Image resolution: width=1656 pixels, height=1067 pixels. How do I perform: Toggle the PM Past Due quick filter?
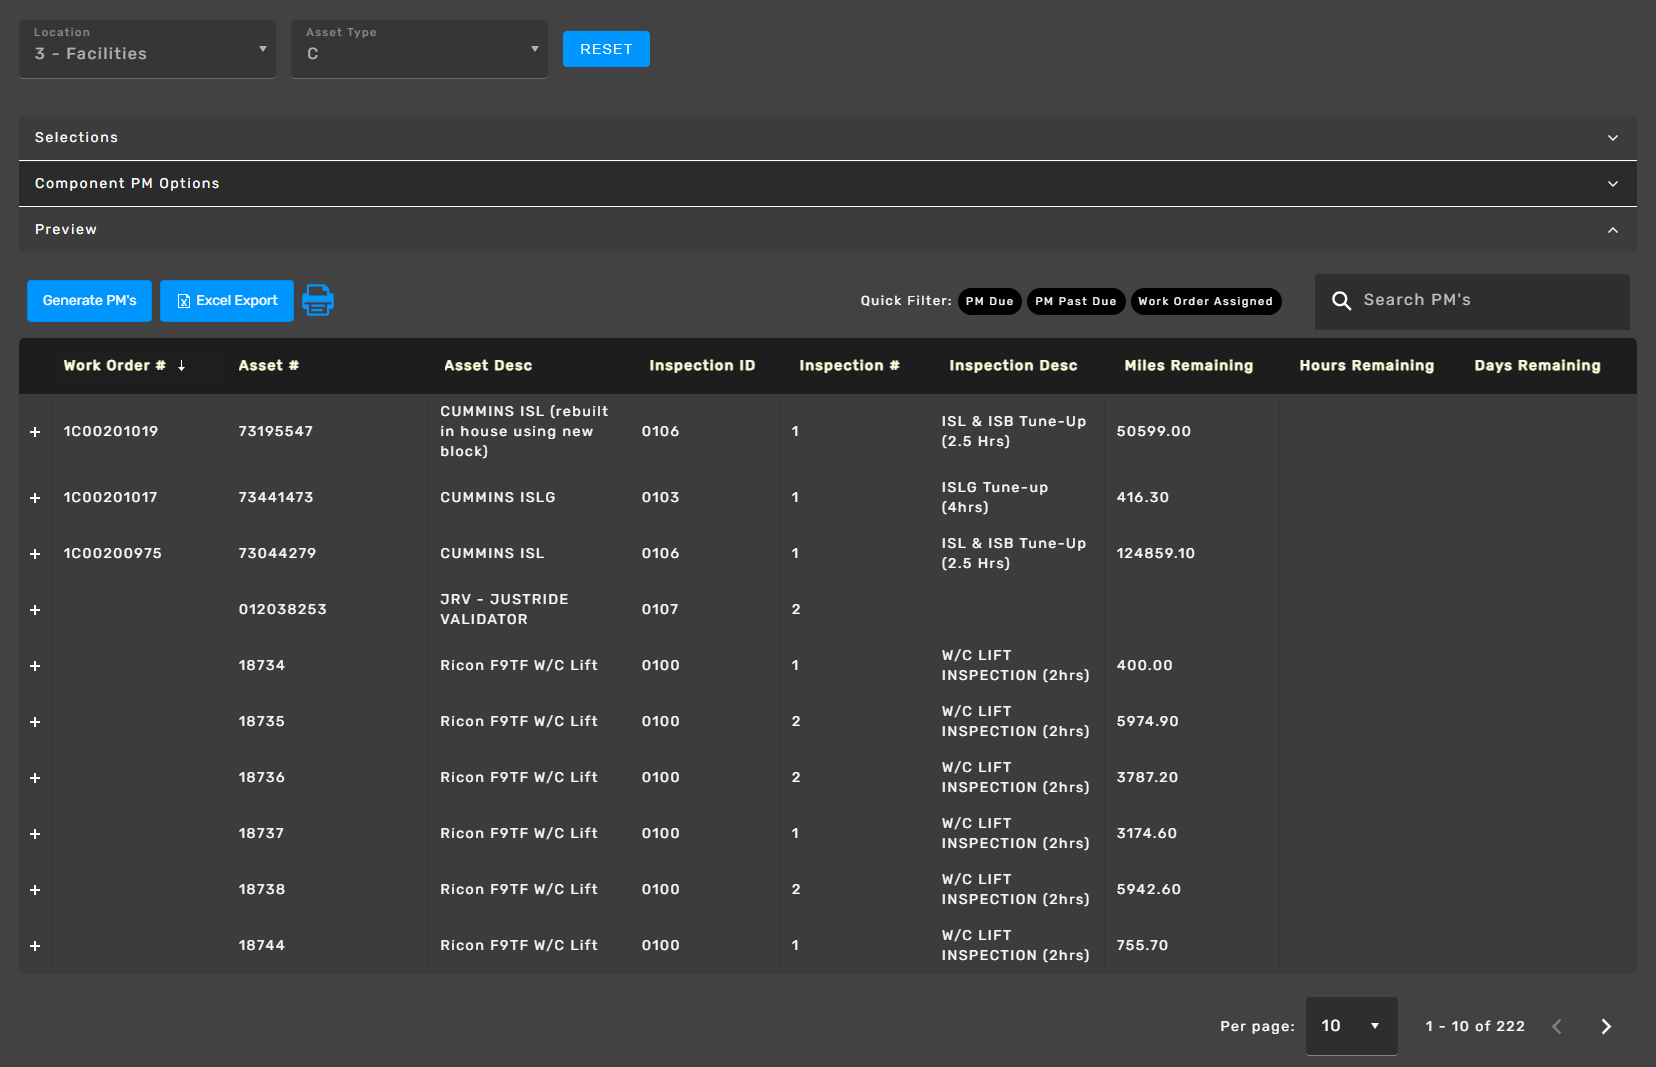point(1075,301)
